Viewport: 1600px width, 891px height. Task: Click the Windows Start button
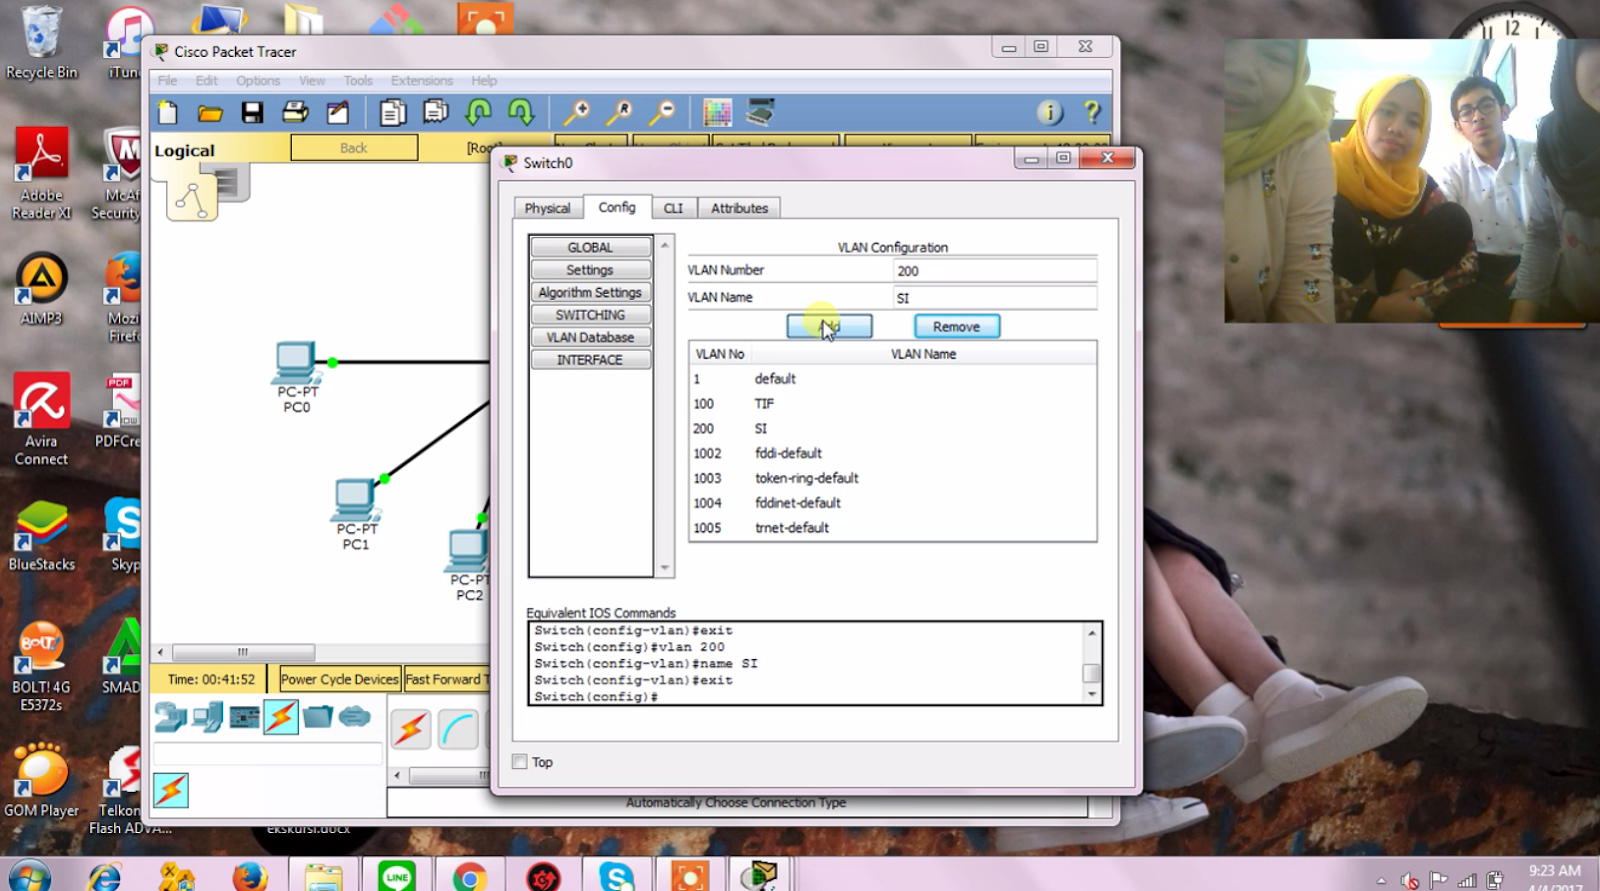30,876
